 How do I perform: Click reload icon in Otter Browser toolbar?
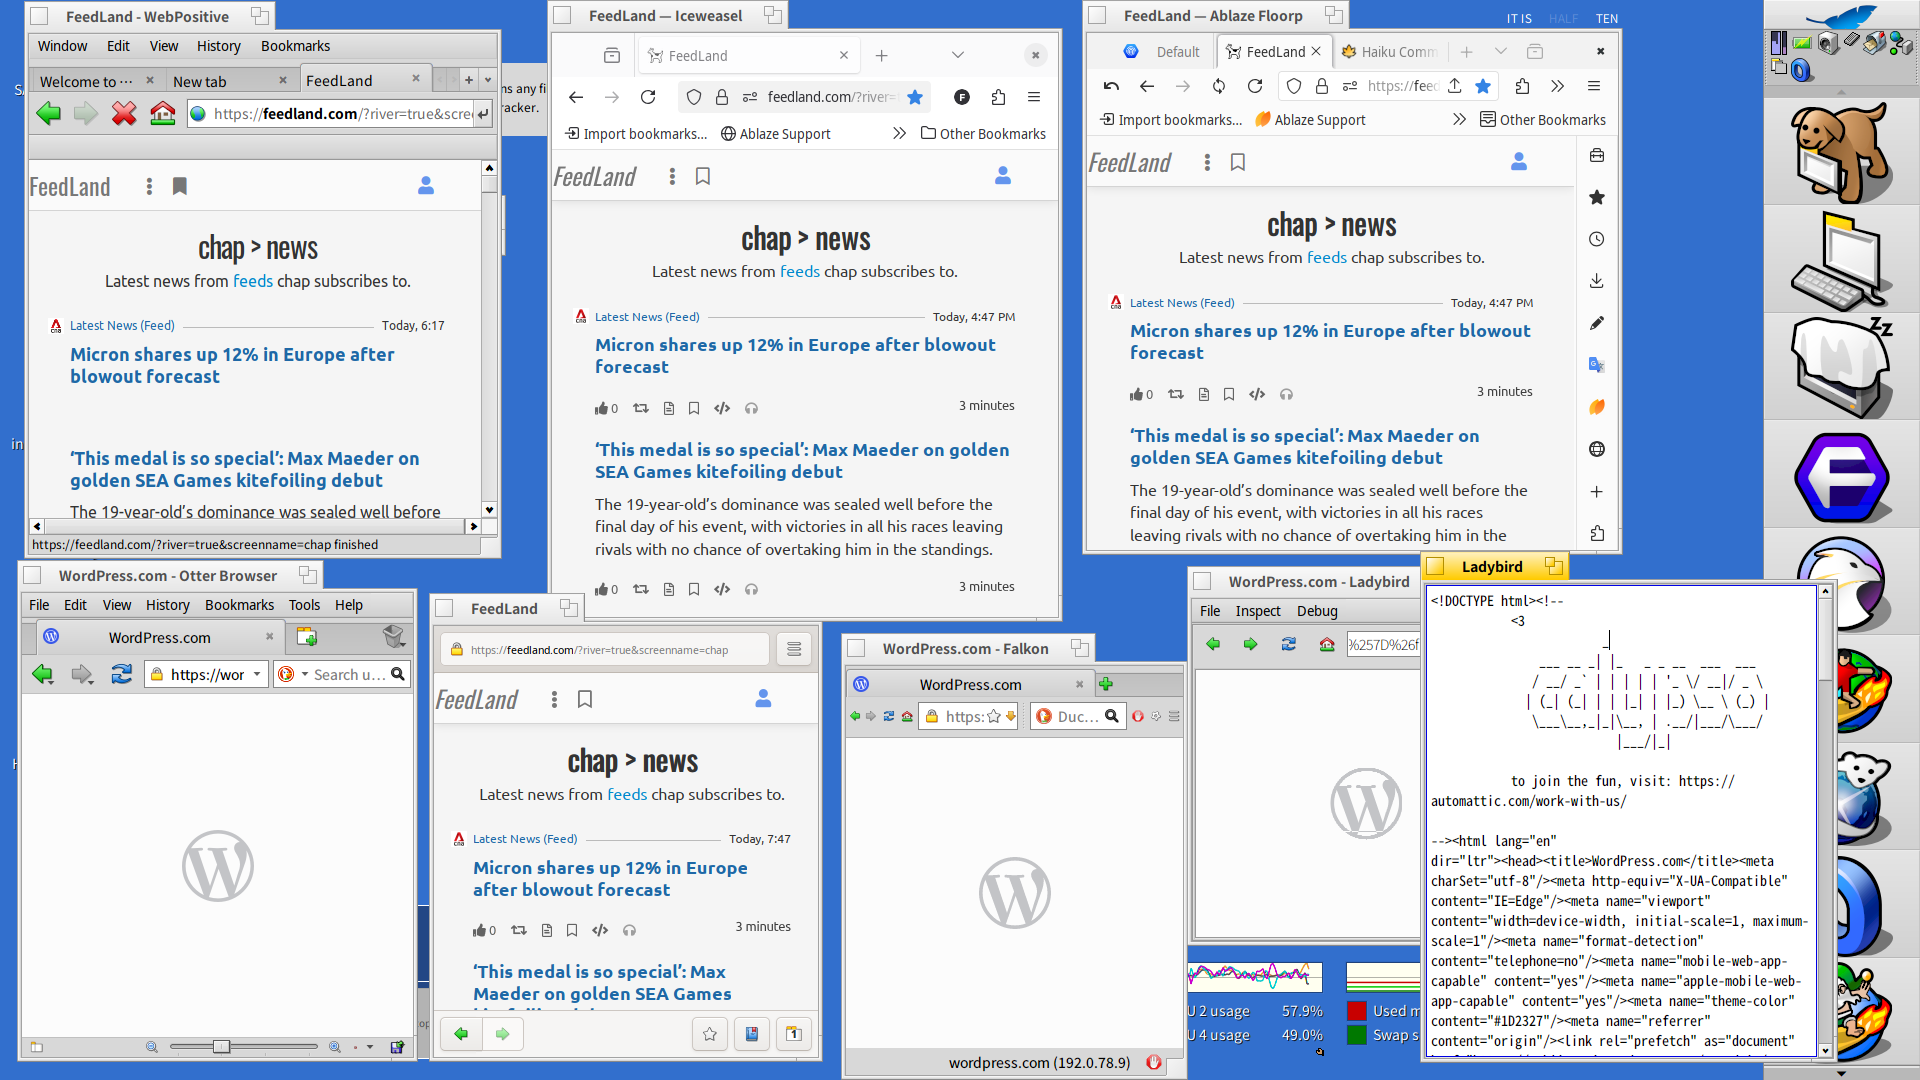pyautogui.click(x=121, y=675)
